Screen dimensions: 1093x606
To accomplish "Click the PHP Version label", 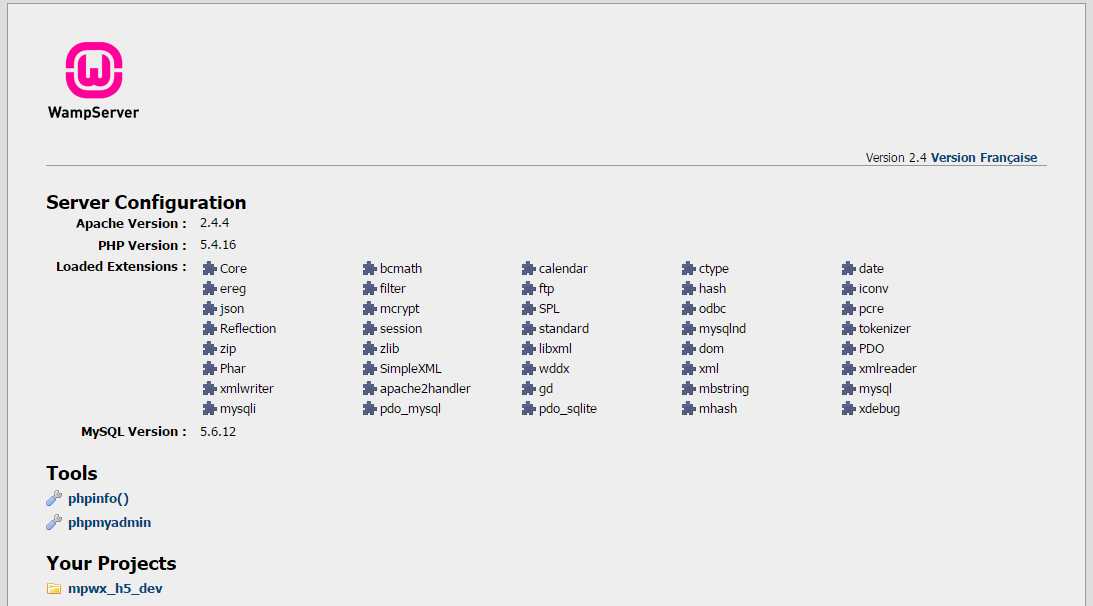I will [142, 245].
